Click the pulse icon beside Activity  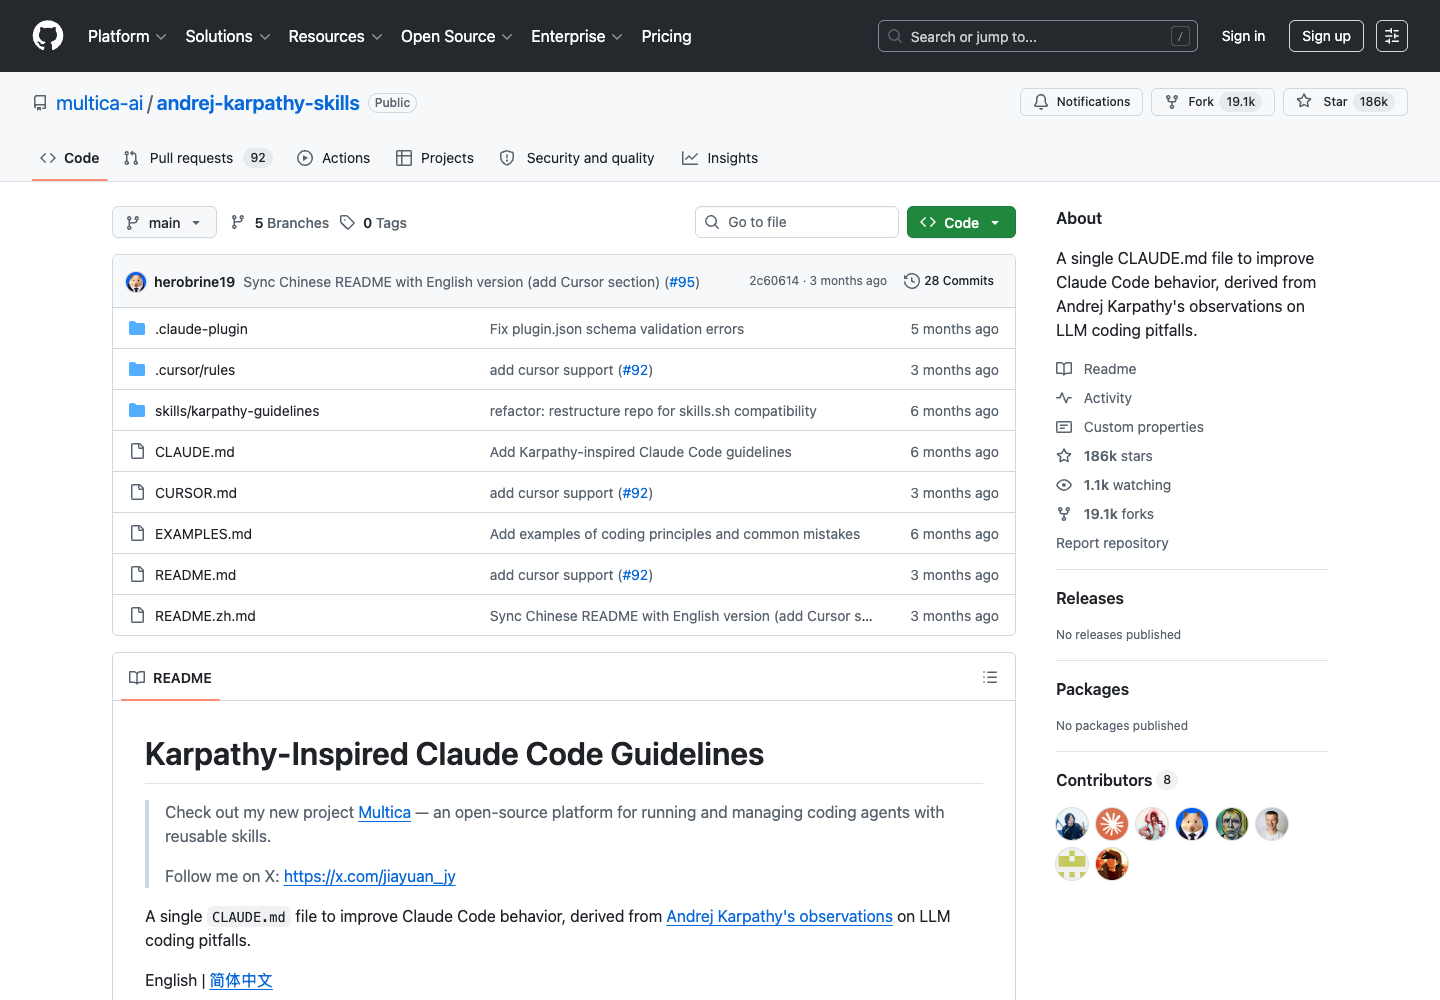tap(1064, 398)
